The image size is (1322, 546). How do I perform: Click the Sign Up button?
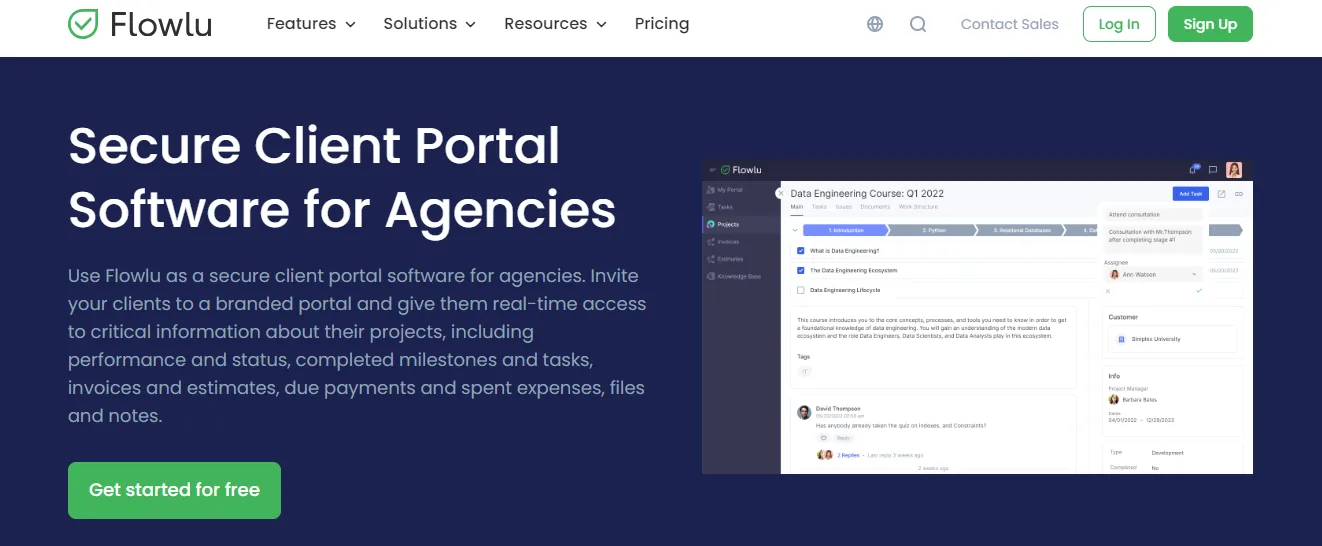(x=1210, y=24)
